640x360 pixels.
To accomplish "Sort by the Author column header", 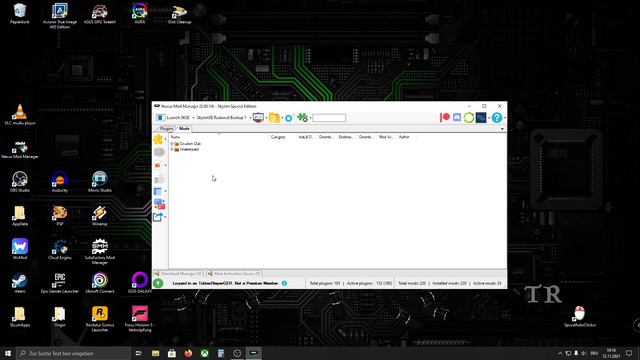I will pos(404,137).
